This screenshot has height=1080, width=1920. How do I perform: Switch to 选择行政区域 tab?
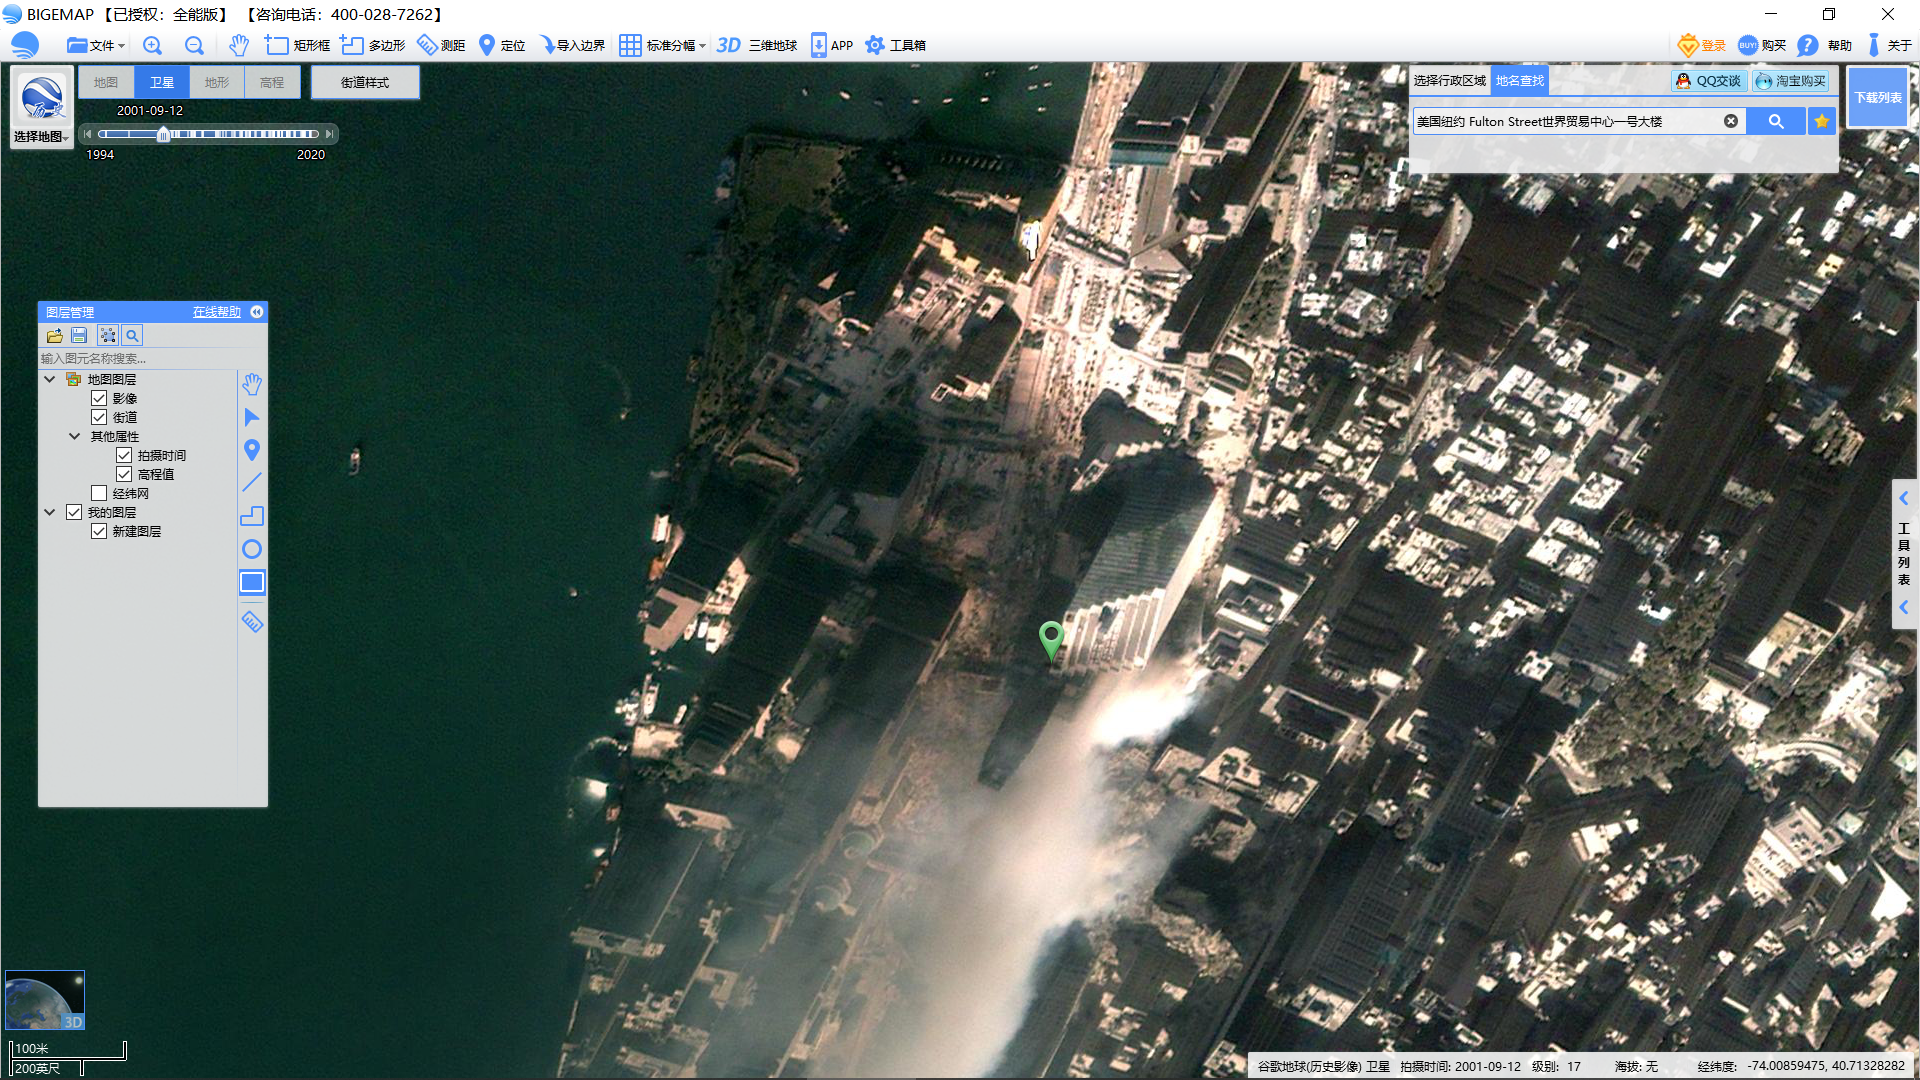tap(1450, 81)
